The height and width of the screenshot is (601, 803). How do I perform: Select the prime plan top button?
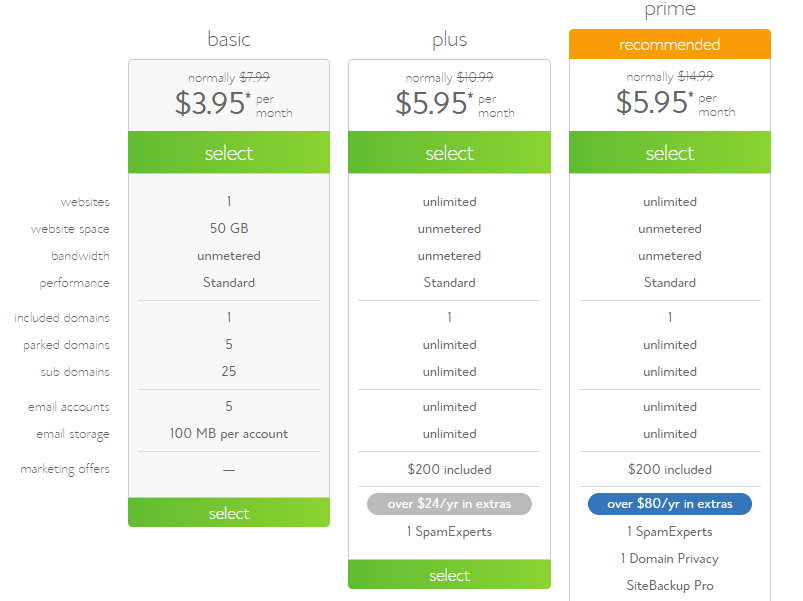tap(670, 153)
